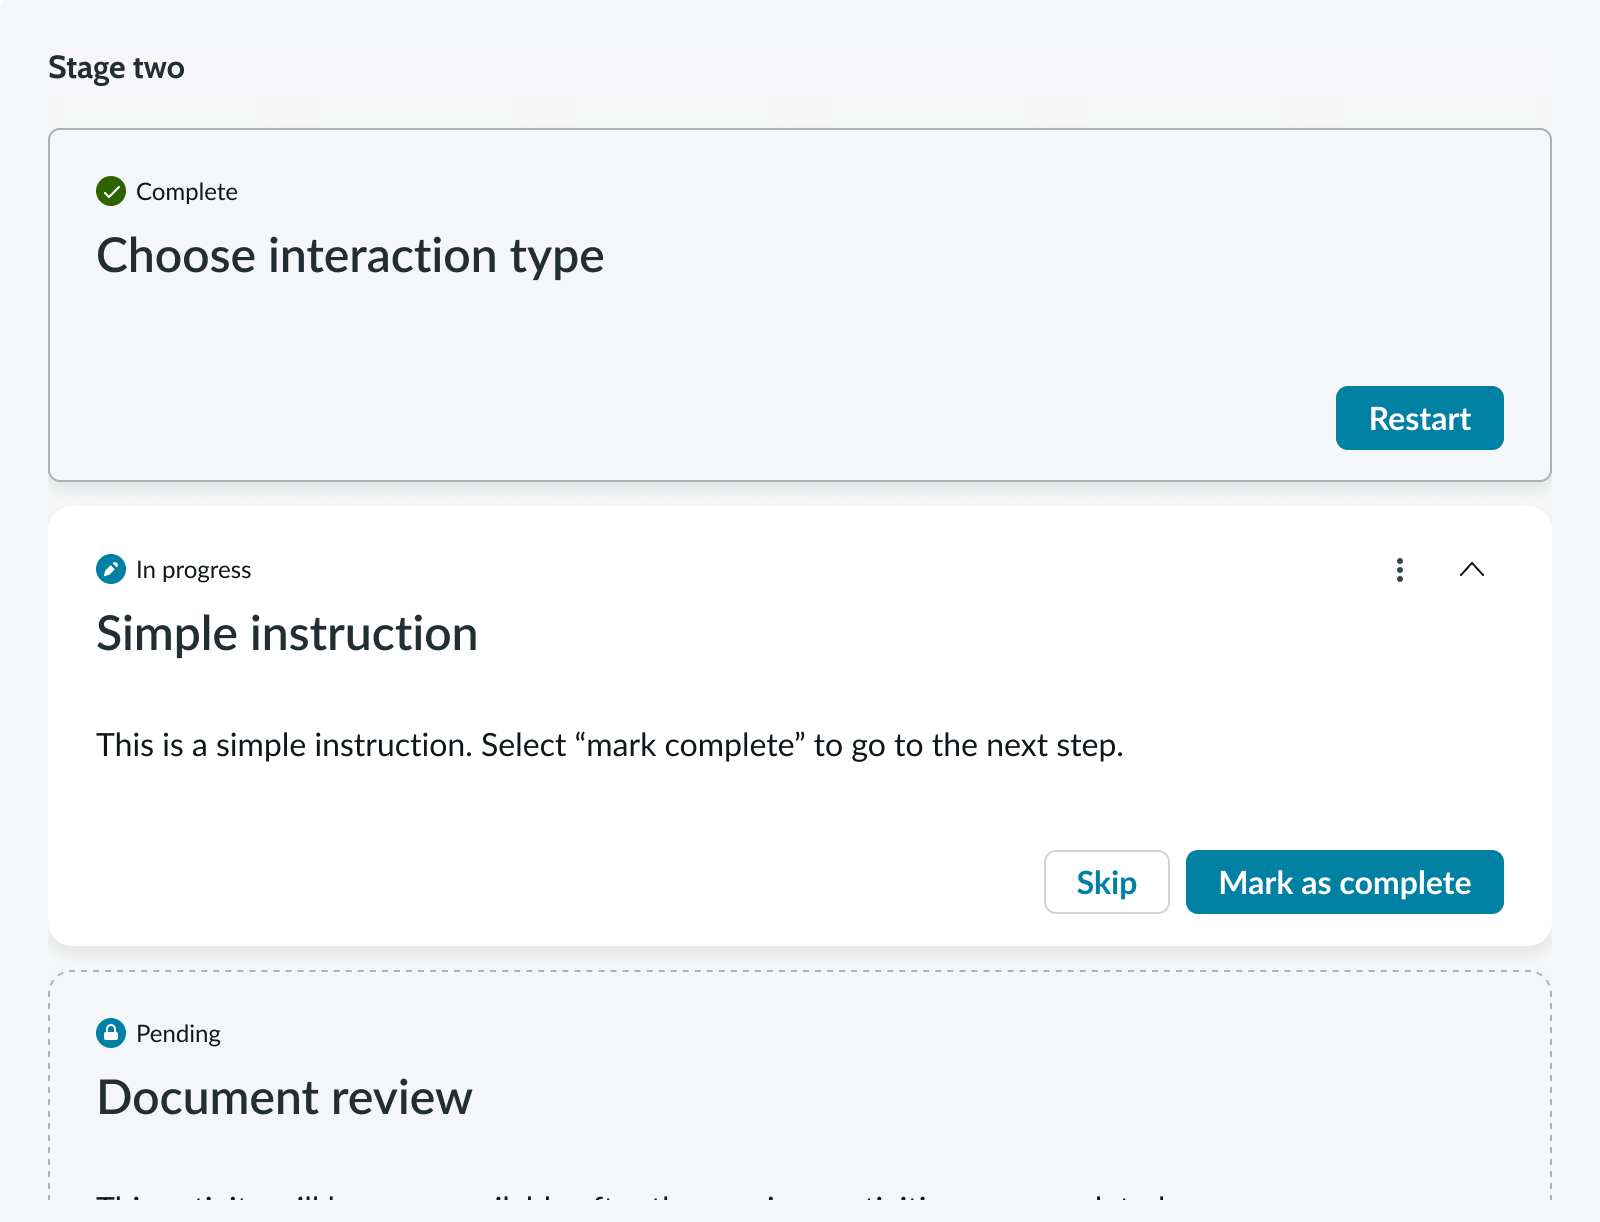Skip the Simple instruction step

pyautogui.click(x=1106, y=882)
